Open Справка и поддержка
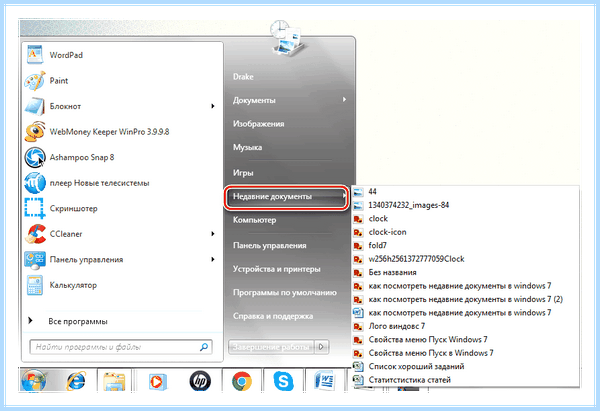600x411 pixels. pos(273,316)
